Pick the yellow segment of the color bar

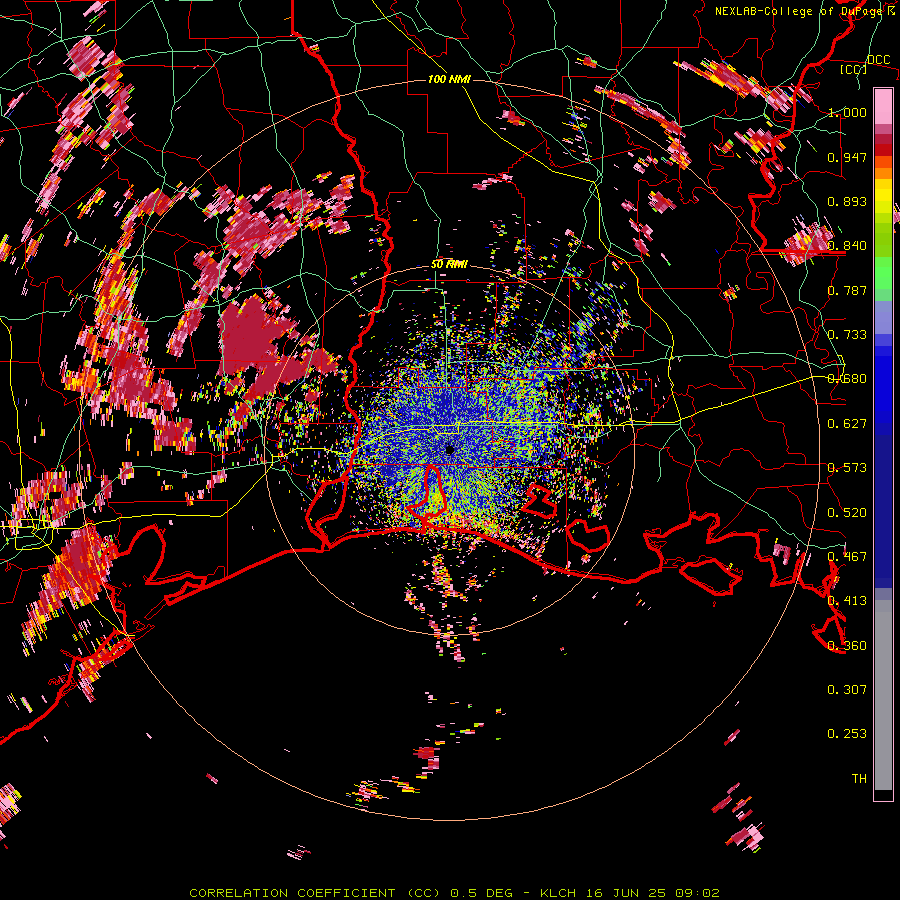pyautogui.click(x=883, y=197)
